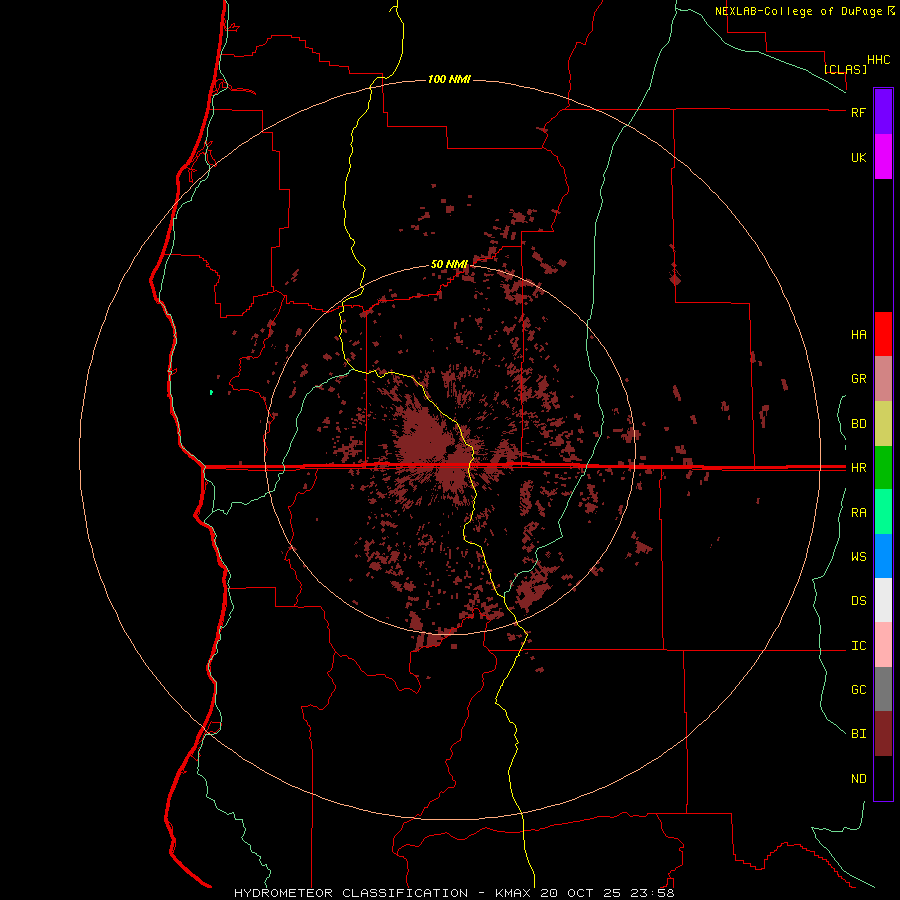Click the 50 NMI range ring label

(449, 264)
